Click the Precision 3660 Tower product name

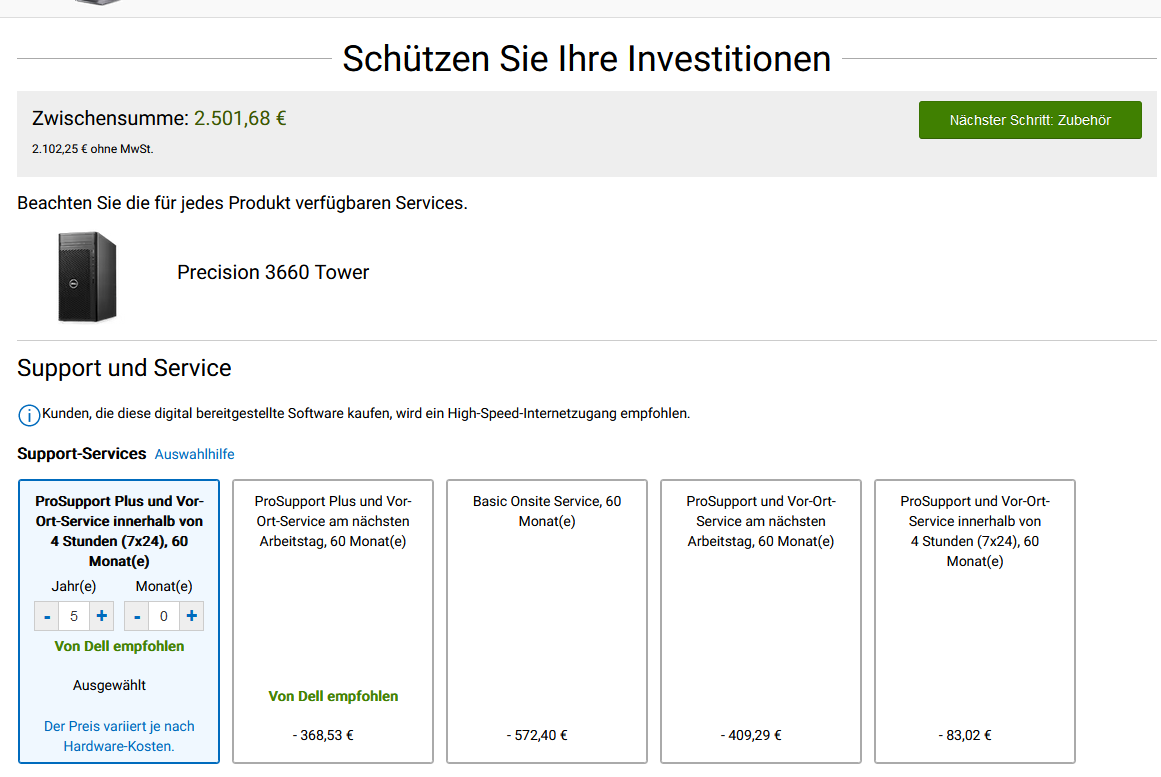(272, 271)
